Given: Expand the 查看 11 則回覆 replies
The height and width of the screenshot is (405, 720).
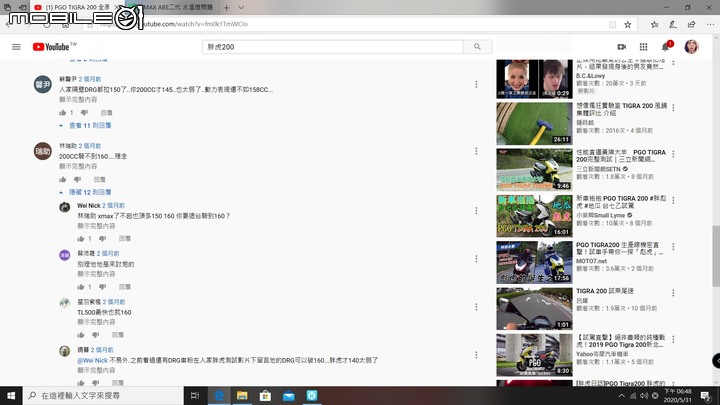Looking at the screenshot, I should tap(86, 125).
